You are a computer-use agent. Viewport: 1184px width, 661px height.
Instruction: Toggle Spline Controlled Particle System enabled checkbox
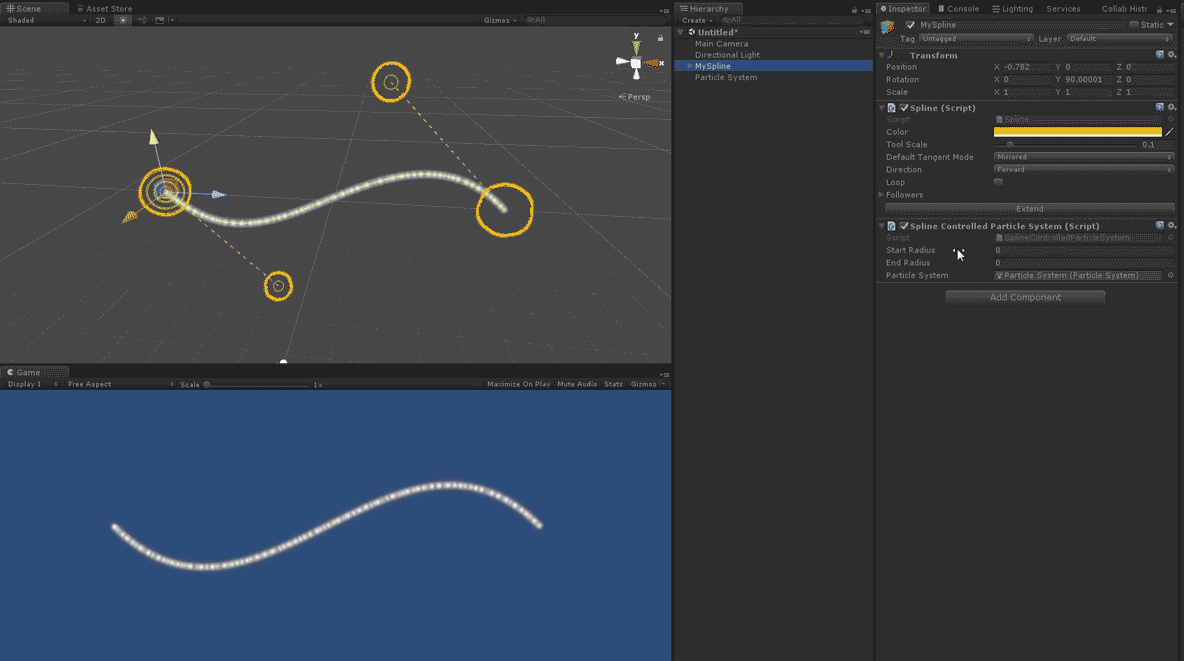click(x=904, y=226)
